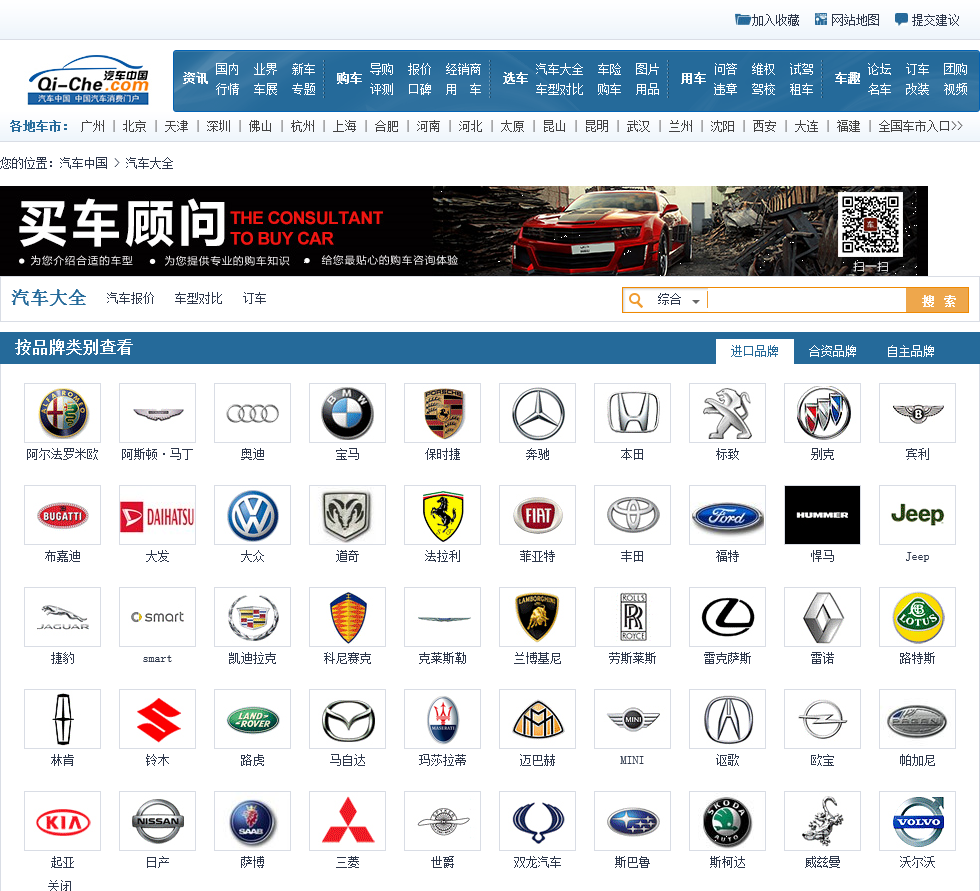
Task: Open the smart brand logo
Action: tap(158, 617)
